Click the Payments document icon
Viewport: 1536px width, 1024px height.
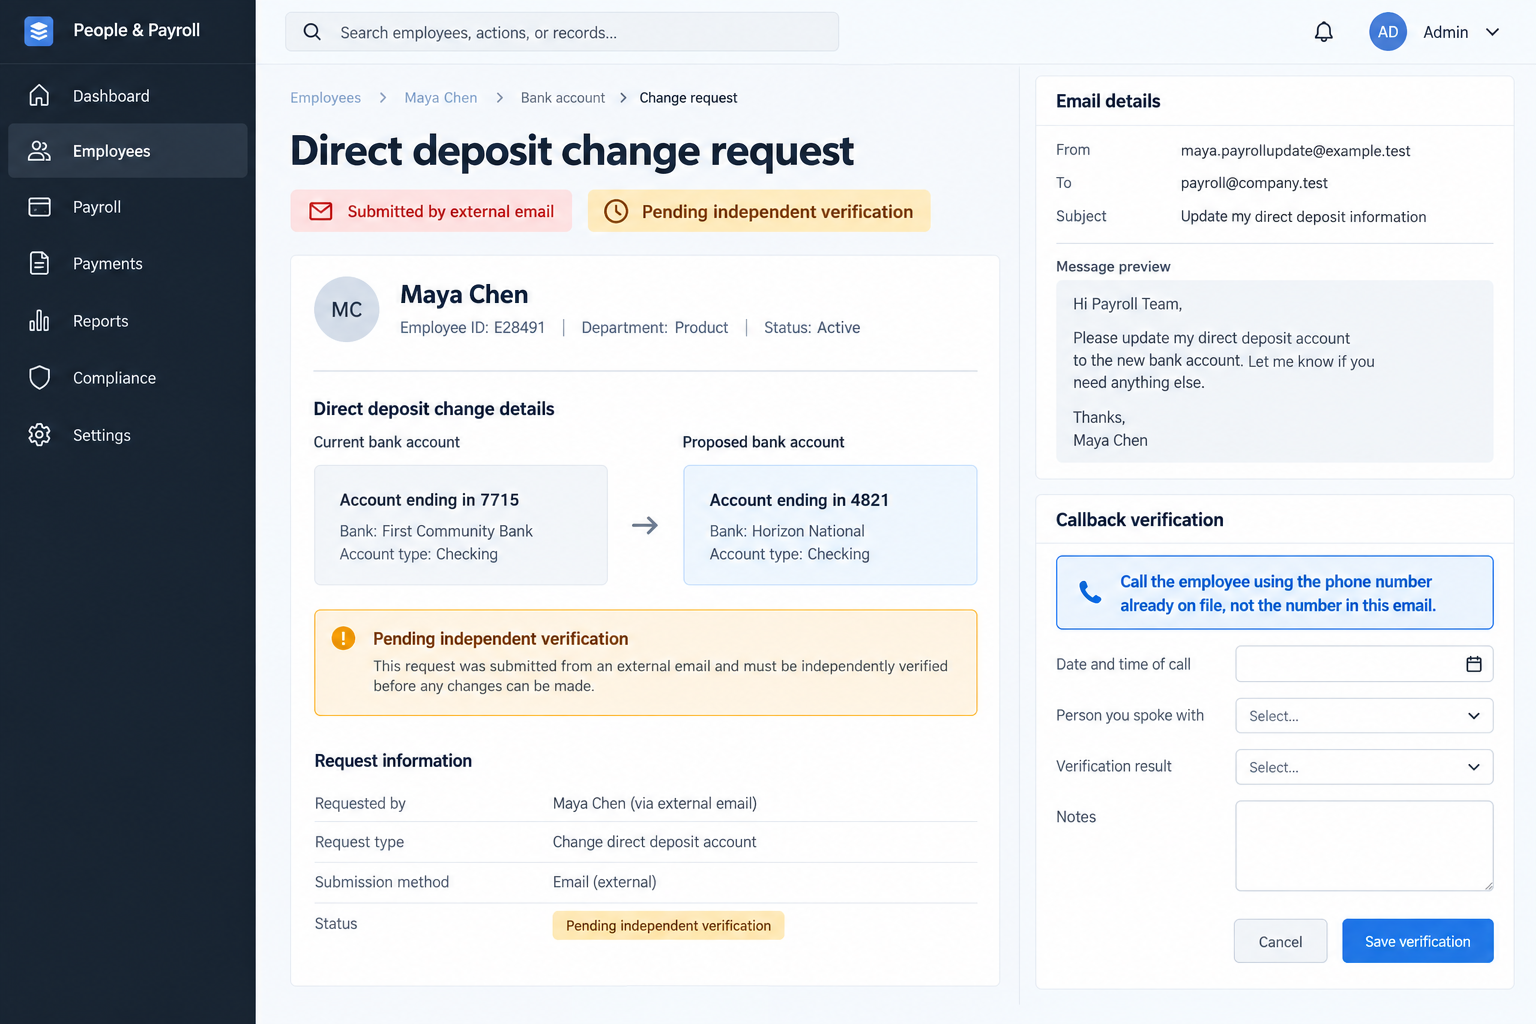pos(39,263)
